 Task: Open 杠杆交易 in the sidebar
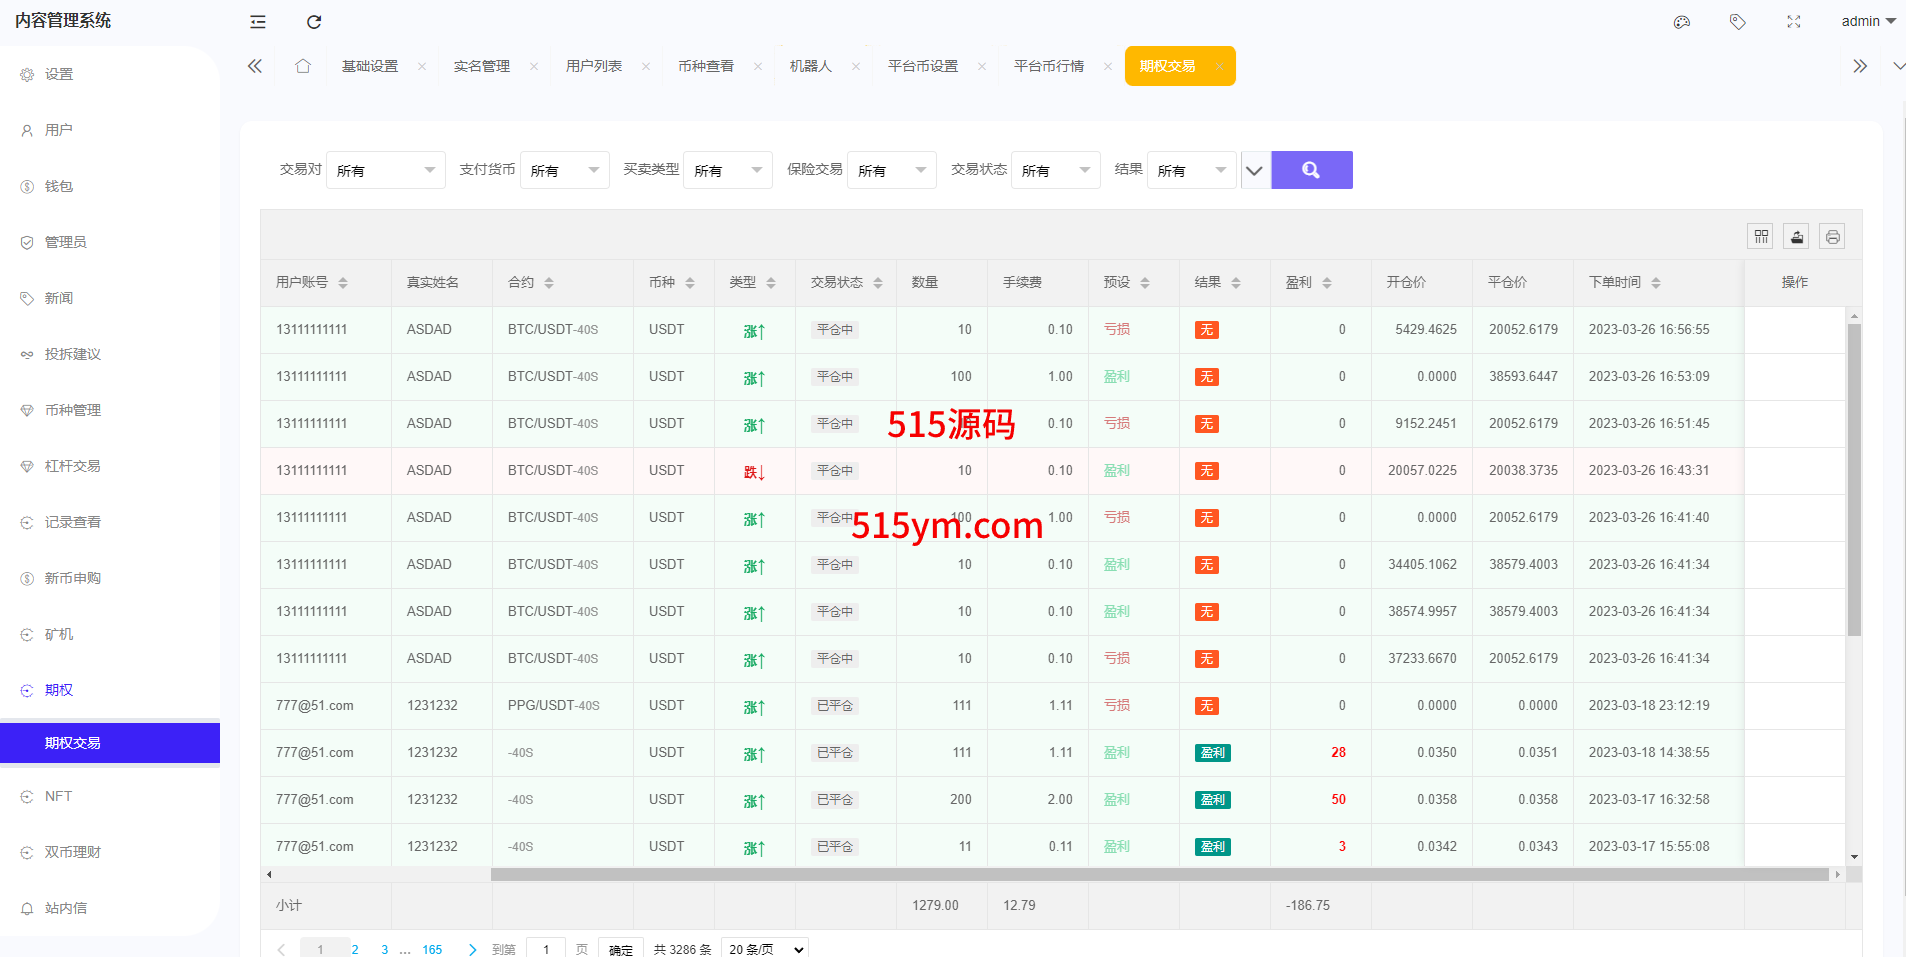(73, 466)
